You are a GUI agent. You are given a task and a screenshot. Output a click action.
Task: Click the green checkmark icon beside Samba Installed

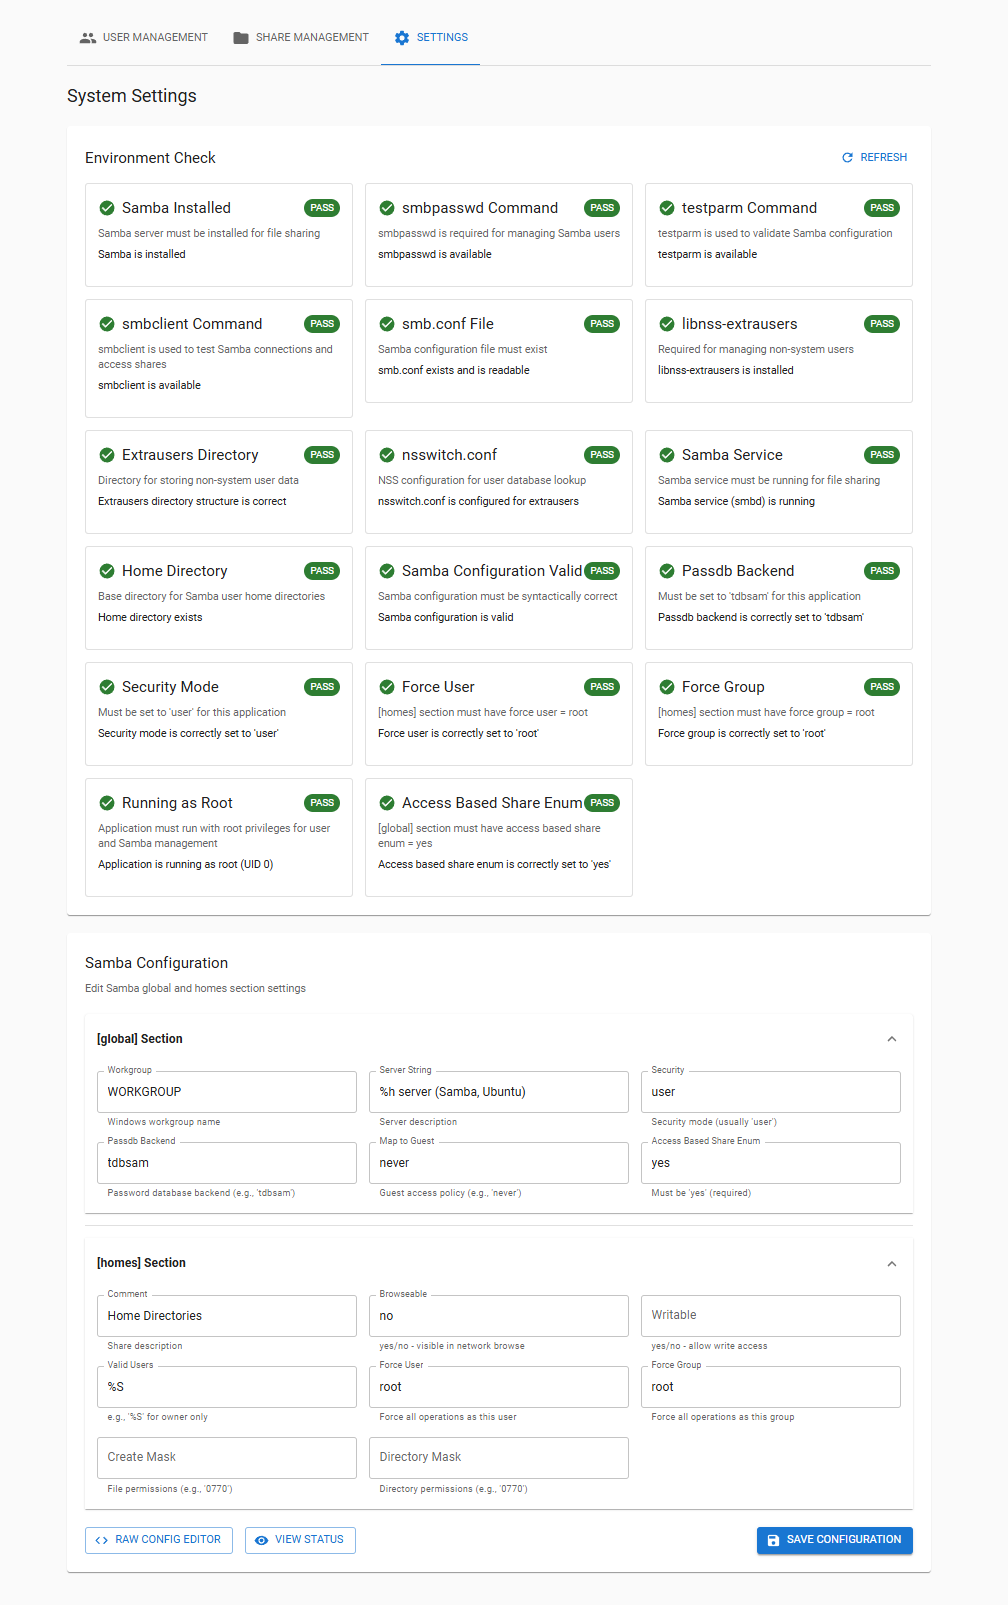tap(107, 208)
